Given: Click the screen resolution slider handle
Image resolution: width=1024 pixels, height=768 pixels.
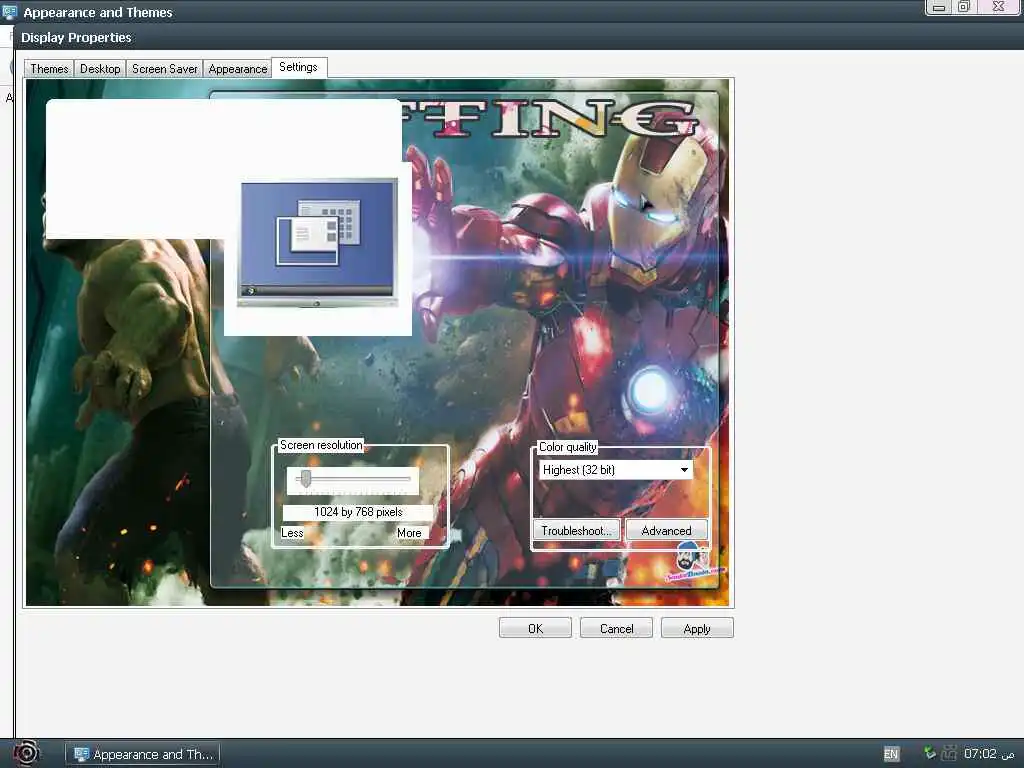Looking at the screenshot, I should click(x=306, y=479).
